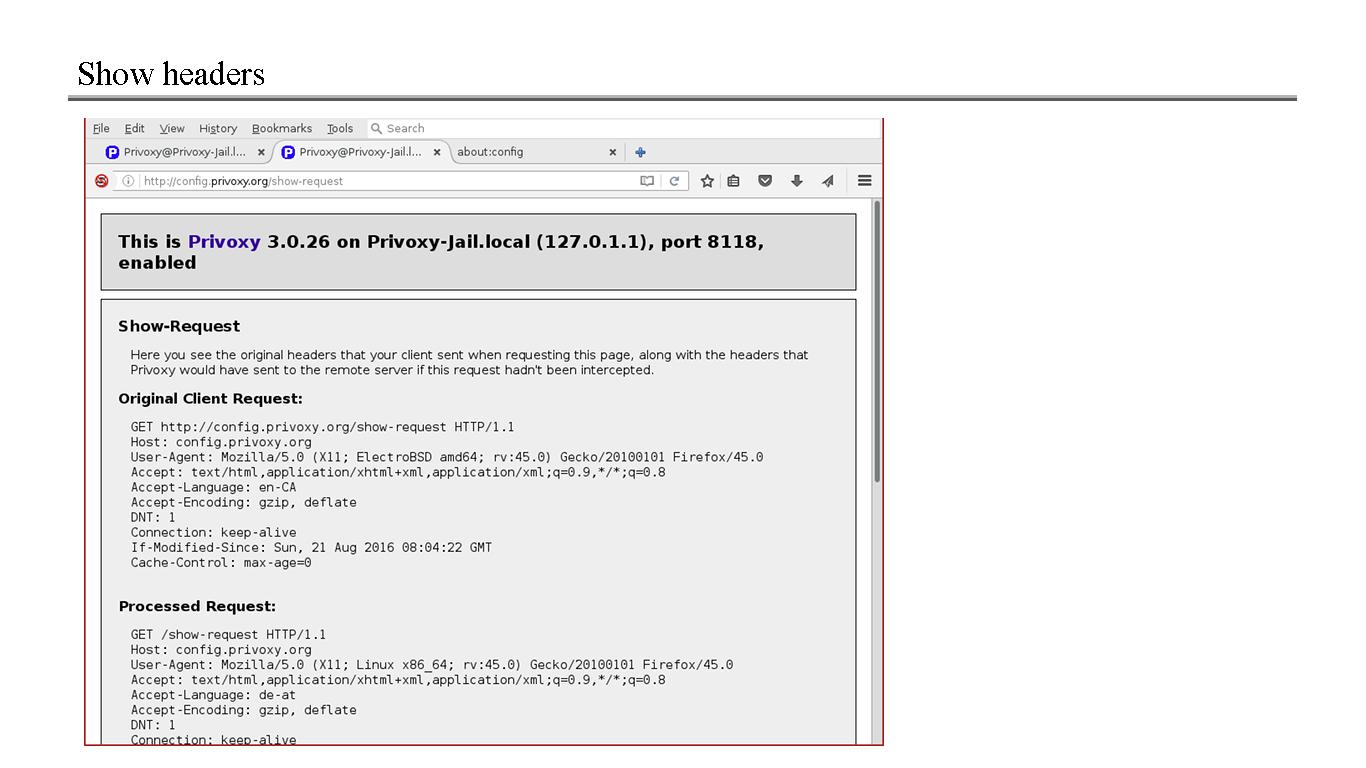The height and width of the screenshot is (768, 1366).
Task: Show bookmarks list icon
Action: [x=733, y=181]
